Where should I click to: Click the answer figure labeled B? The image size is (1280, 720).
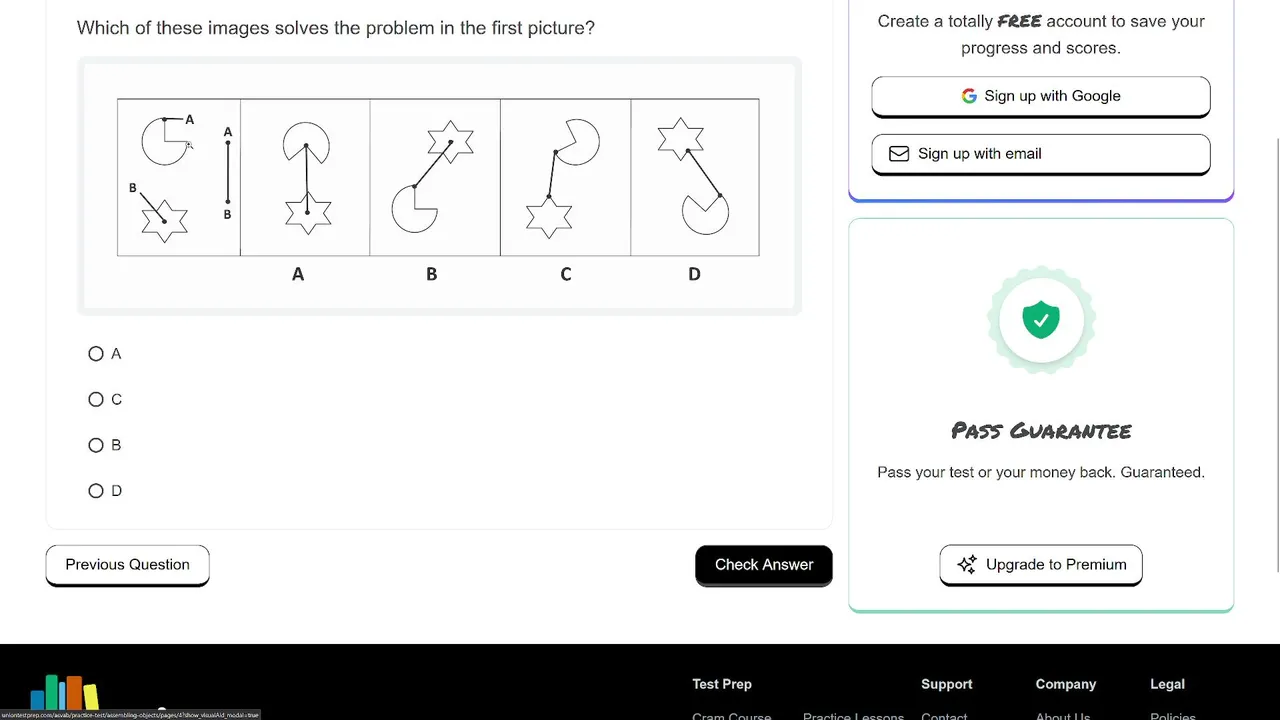point(435,178)
